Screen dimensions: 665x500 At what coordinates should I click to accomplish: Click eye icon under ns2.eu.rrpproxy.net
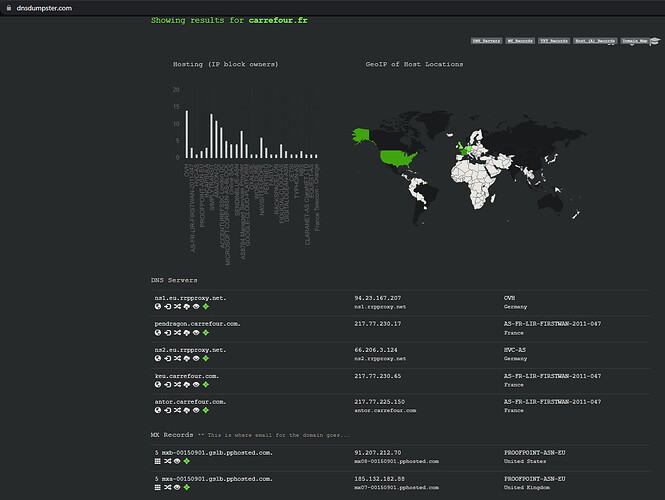pos(196,358)
